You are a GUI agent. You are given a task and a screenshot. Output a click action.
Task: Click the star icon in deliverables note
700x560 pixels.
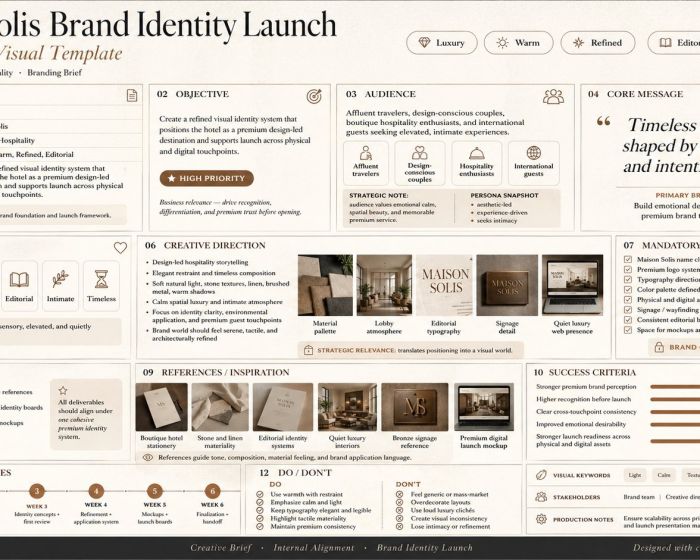pyautogui.click(x=63, y=390)
